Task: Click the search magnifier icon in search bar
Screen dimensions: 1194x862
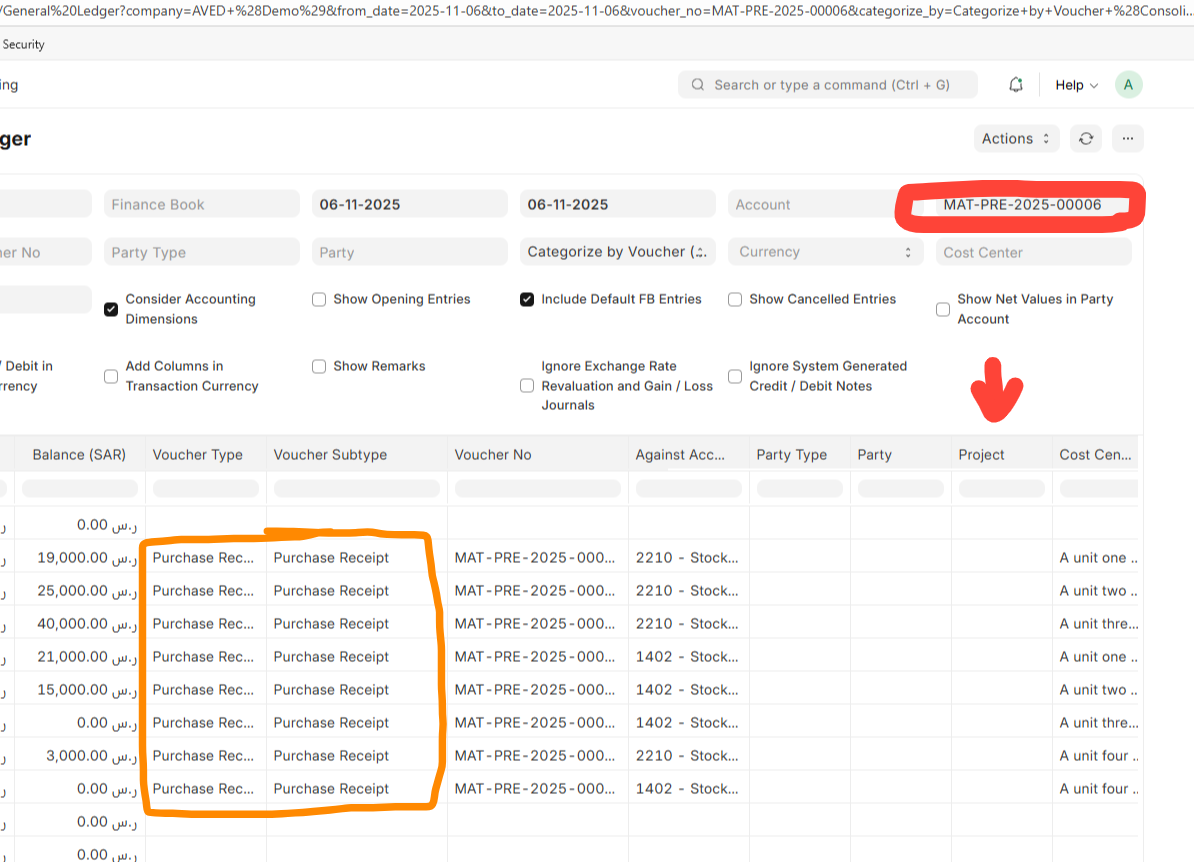Action: (x=696, y=85)
